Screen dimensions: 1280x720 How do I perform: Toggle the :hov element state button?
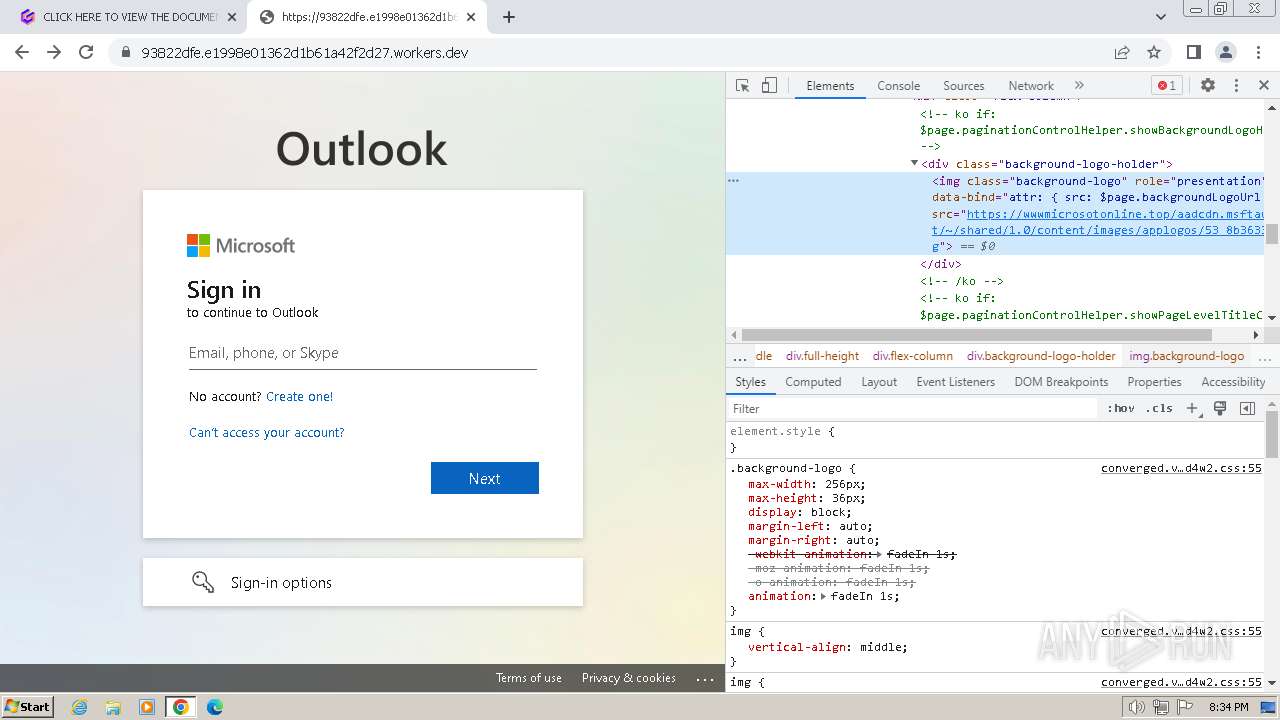coord(1121,408)
